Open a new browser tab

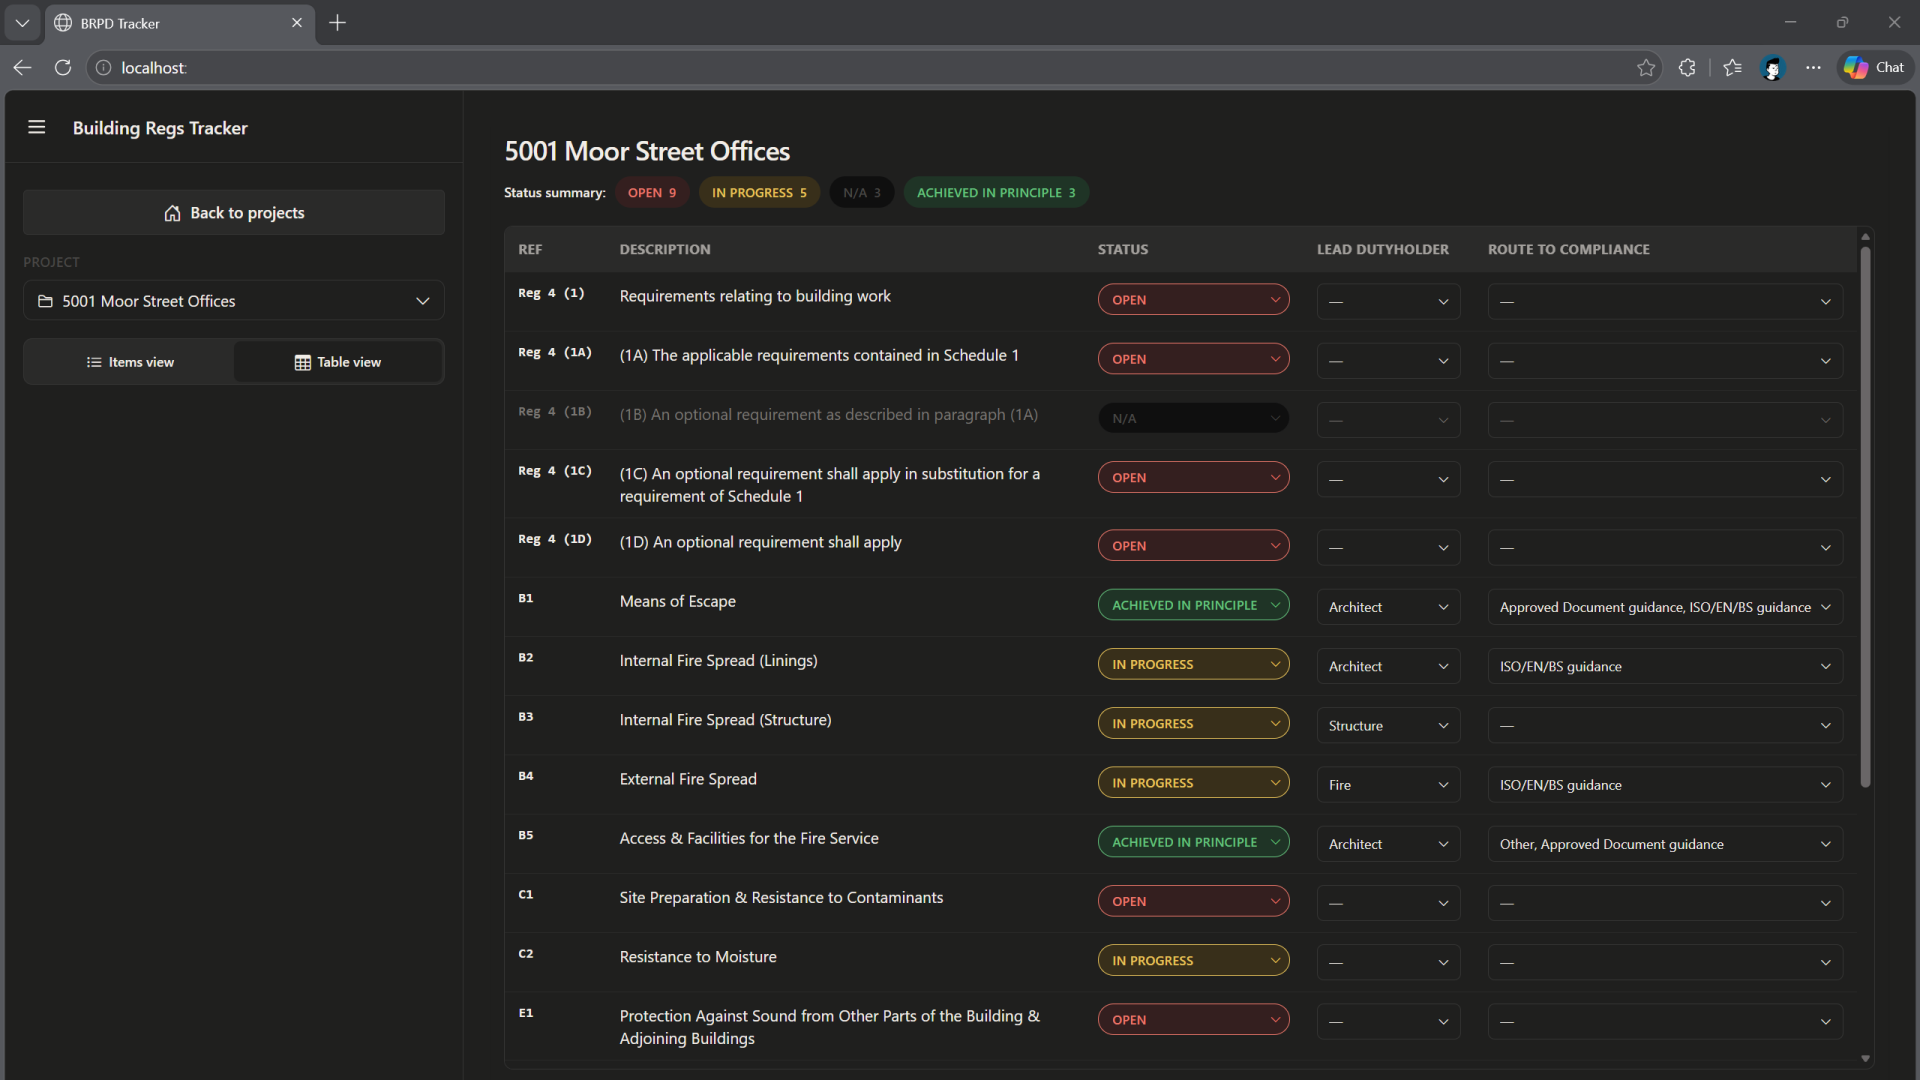[338, 22]
